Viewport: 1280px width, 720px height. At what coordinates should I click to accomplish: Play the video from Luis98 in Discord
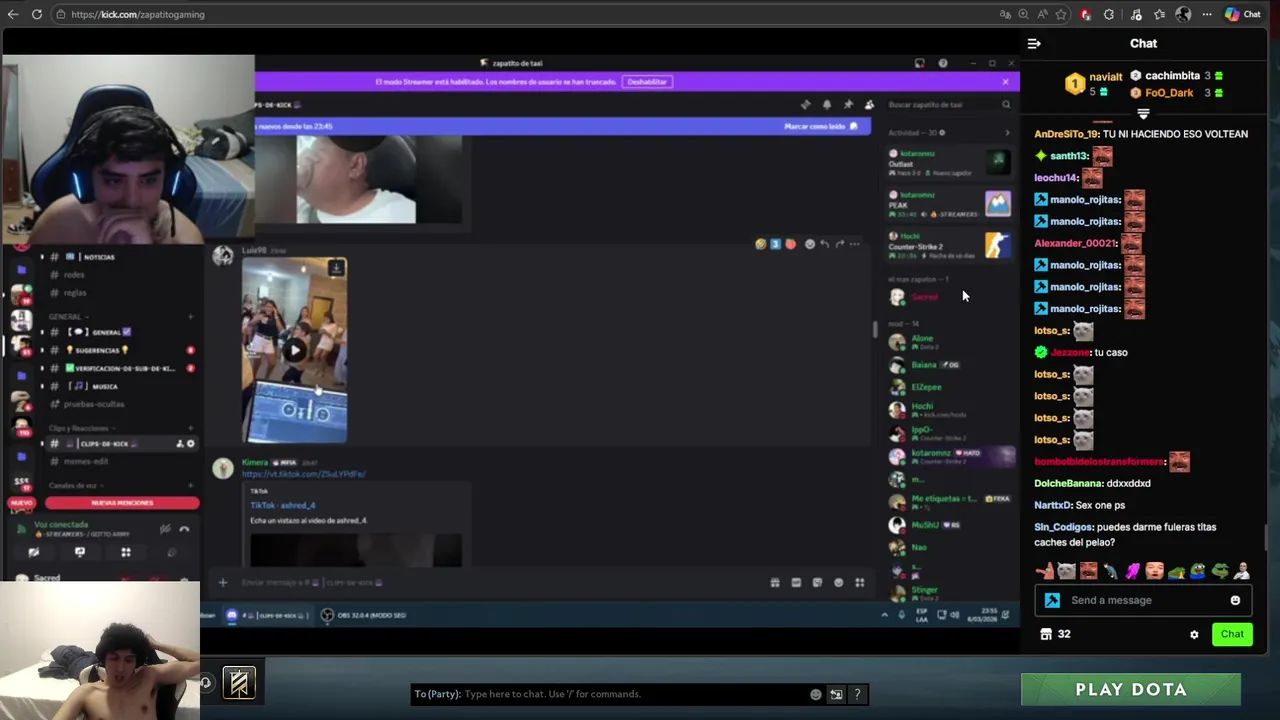point(294,350)
